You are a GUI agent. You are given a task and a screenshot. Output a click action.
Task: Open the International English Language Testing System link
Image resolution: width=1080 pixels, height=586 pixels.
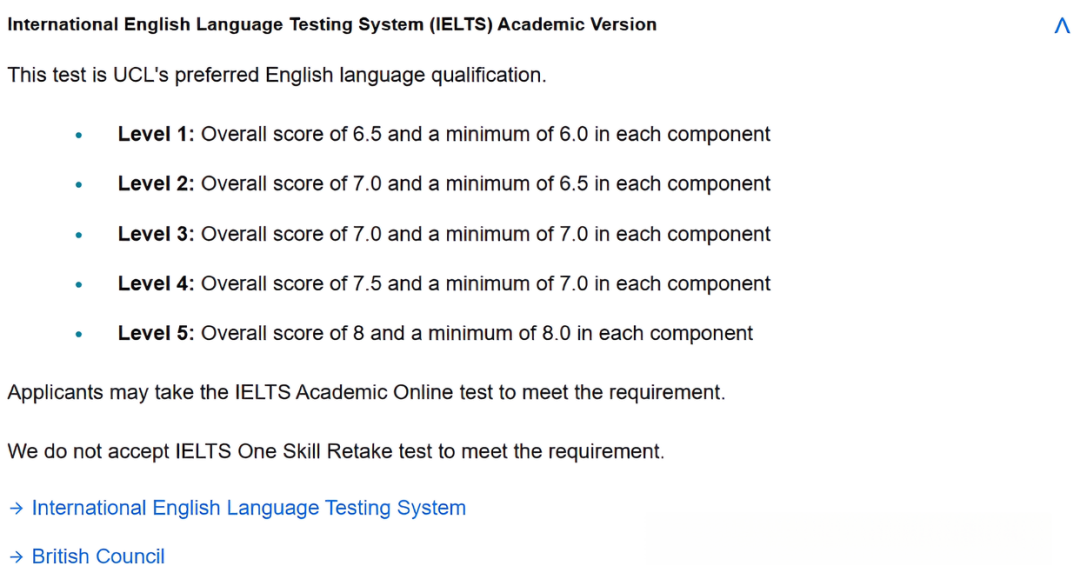coord(248,508)
